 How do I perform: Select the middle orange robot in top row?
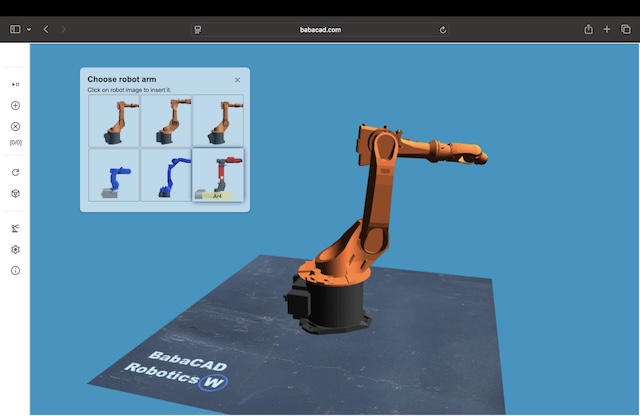(x=166, y=121)
